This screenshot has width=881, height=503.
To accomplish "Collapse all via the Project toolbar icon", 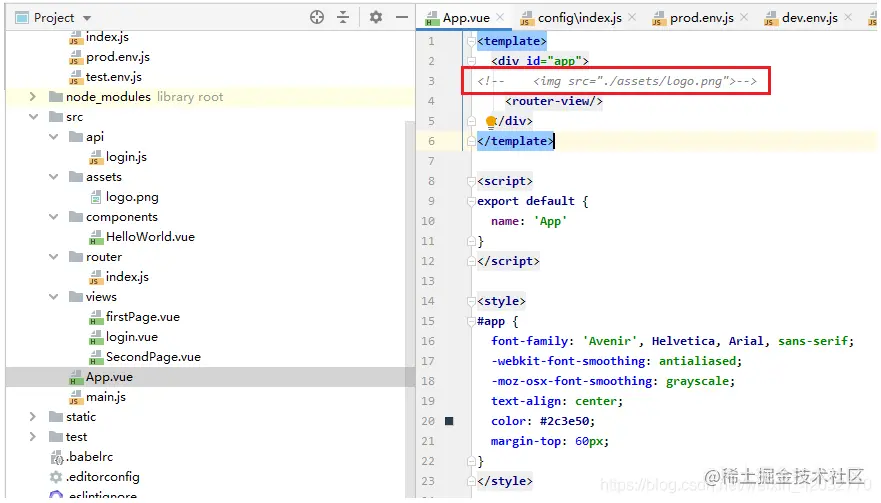I will coord(343,17).
